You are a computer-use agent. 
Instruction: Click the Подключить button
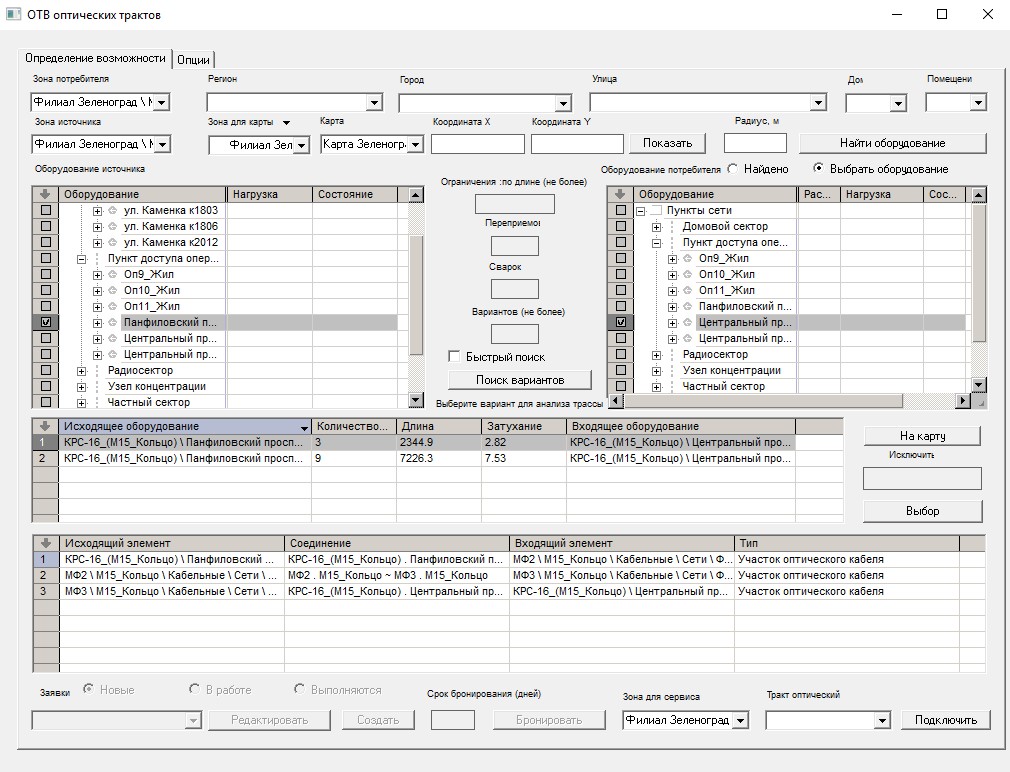[x=946, y=720]
